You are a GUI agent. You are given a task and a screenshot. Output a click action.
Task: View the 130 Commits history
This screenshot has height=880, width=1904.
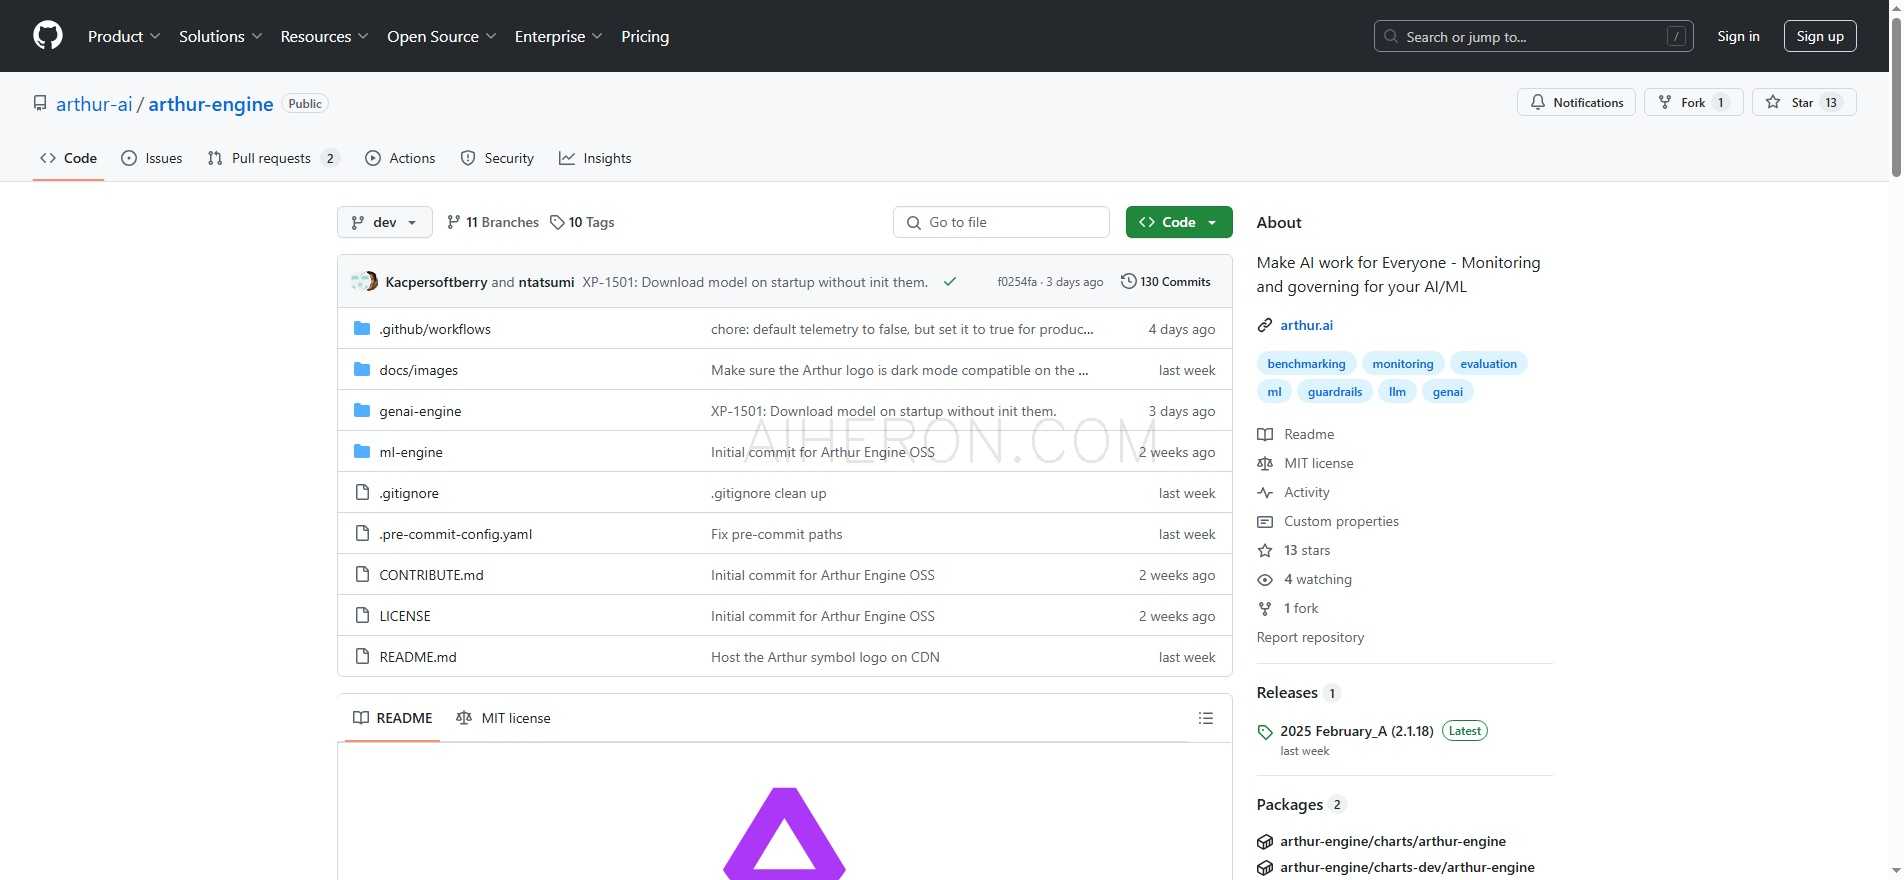tap(1166, 281)
